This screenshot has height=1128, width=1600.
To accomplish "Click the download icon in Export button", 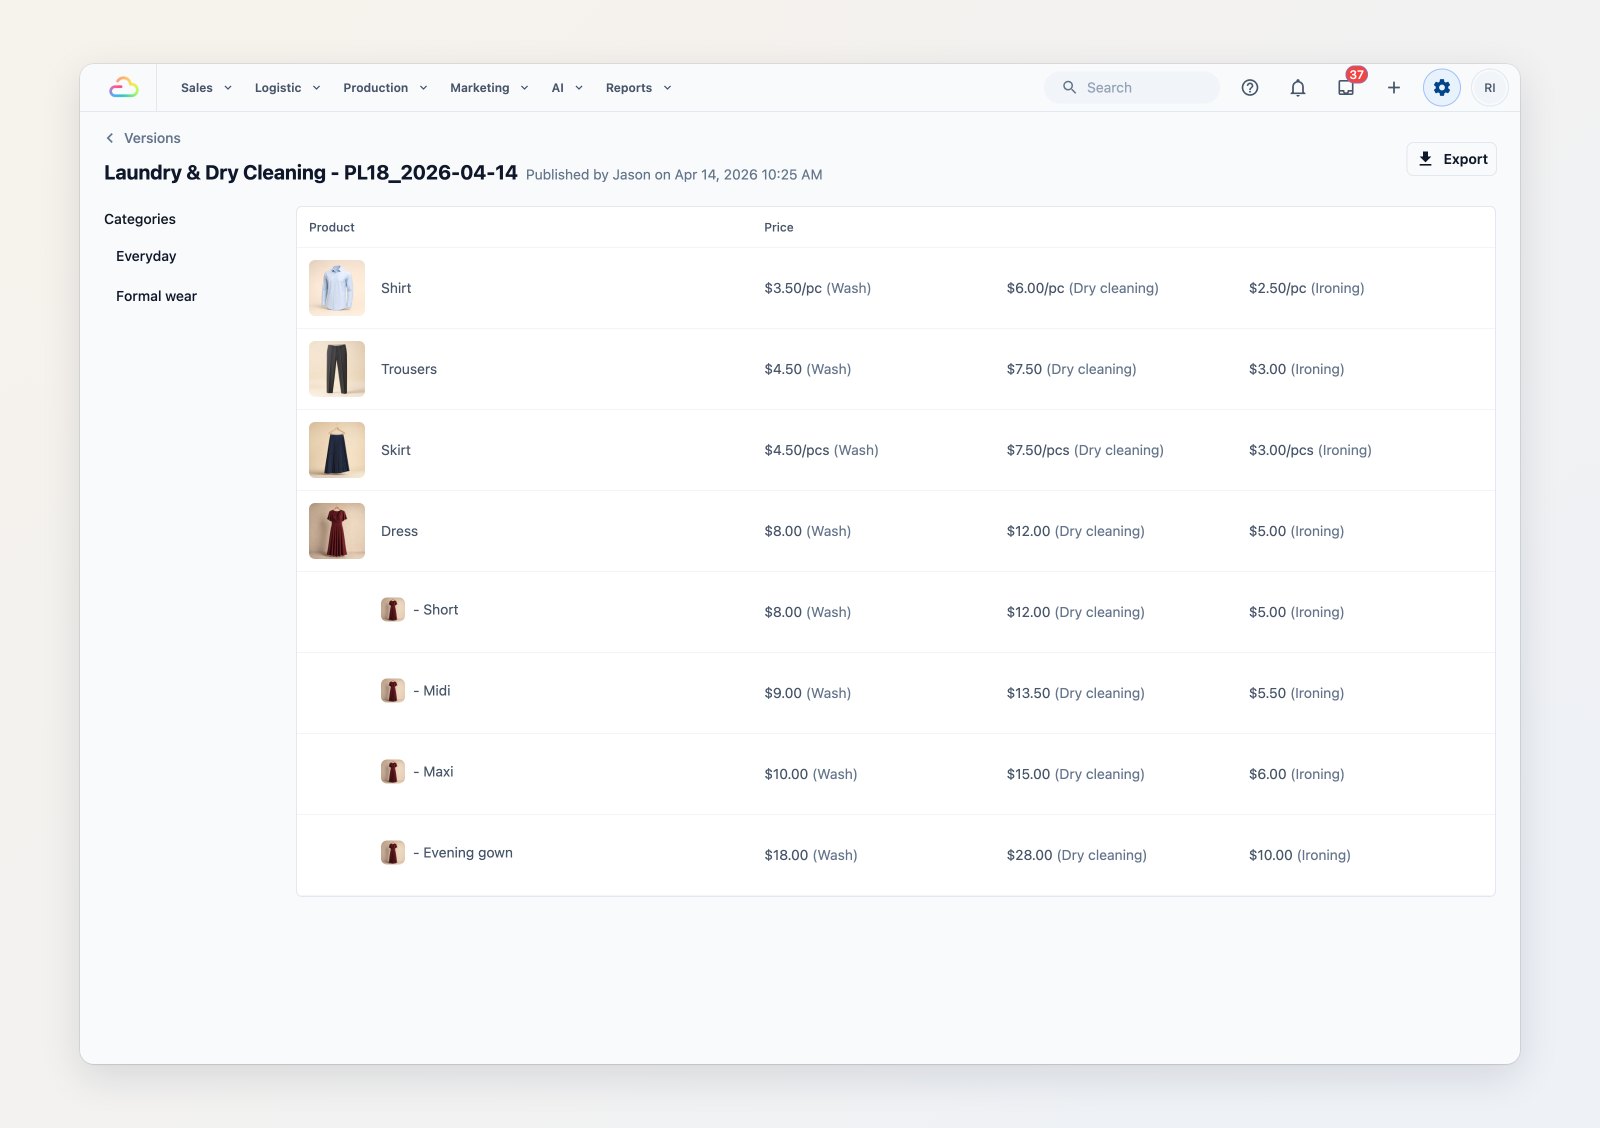I will (x=1426, y=159).
